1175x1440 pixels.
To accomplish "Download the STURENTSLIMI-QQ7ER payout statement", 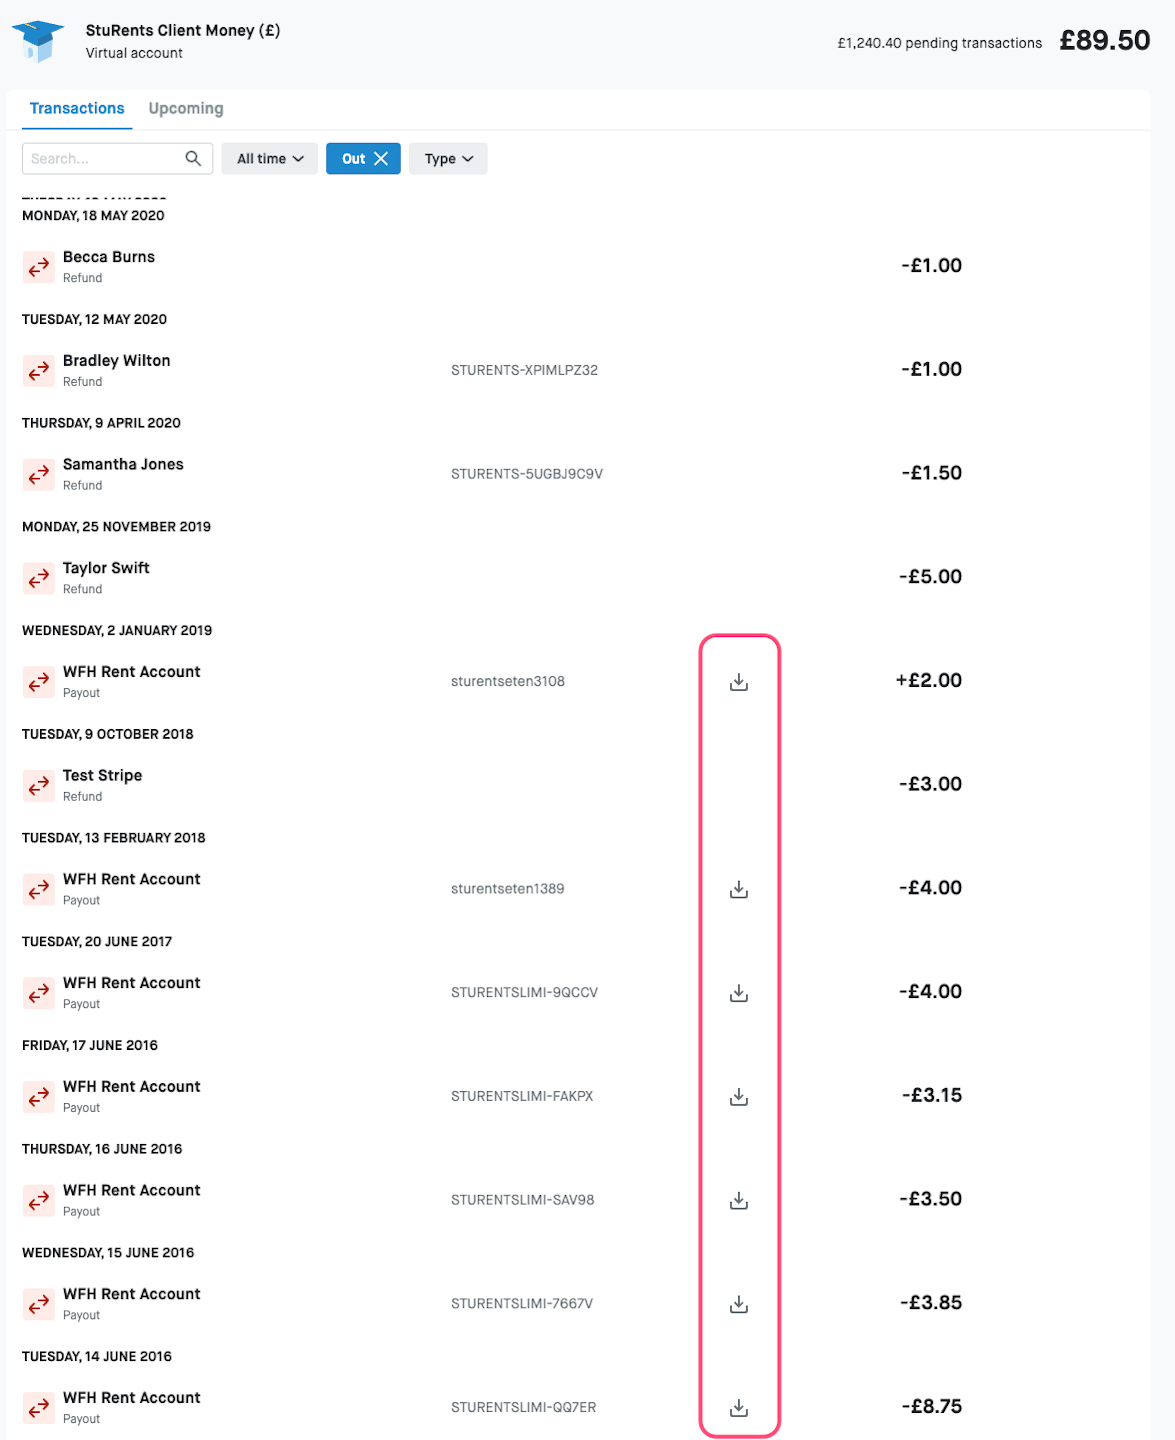I will 739,1408.
